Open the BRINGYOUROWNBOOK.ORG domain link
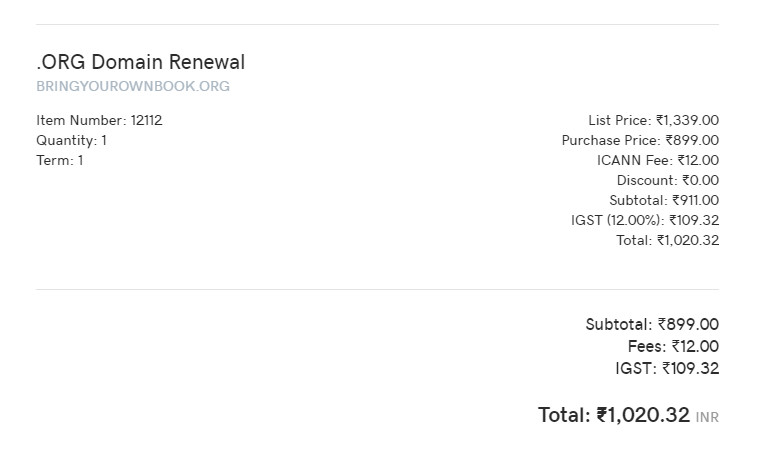The height and width of the screenshot is (456, 760). tap(133, 86)
